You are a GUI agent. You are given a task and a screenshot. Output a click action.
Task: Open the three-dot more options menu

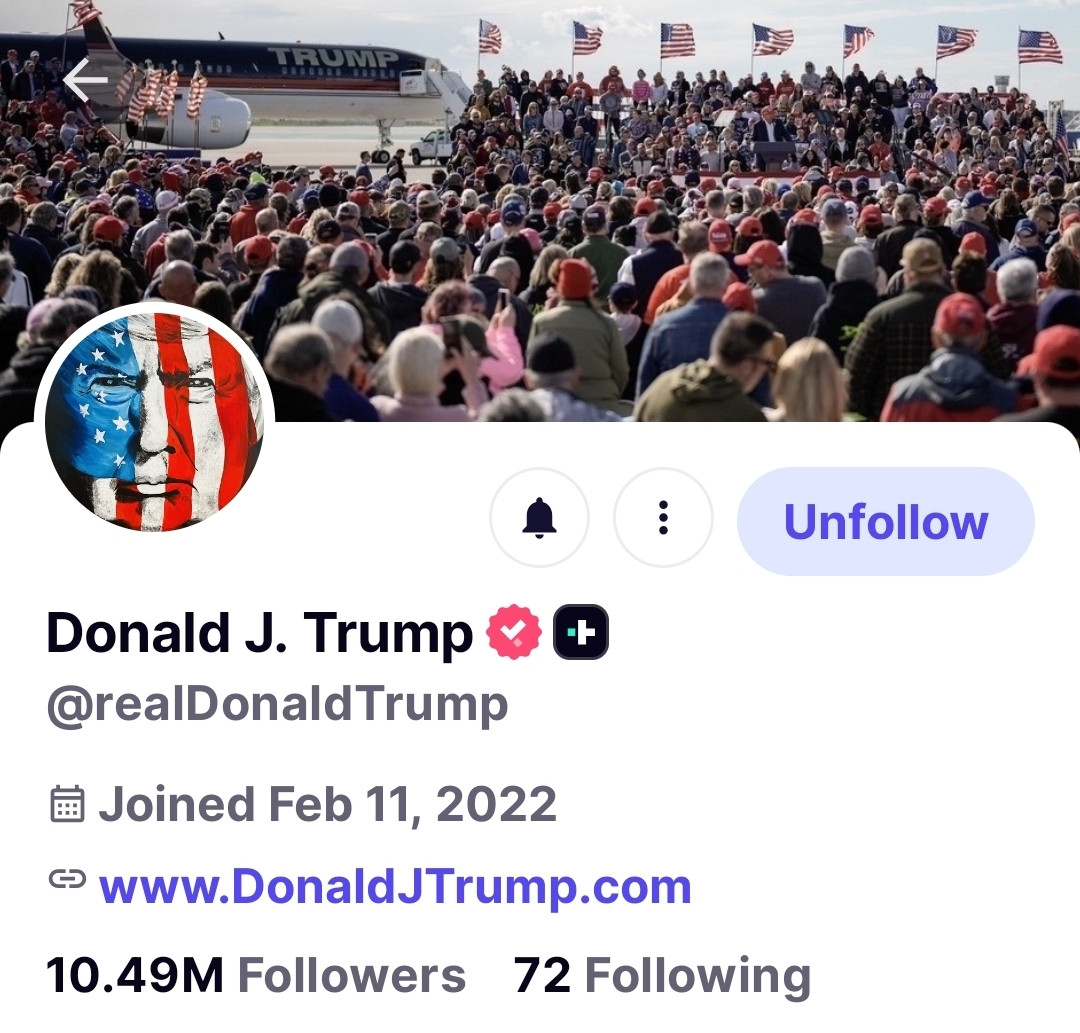click(x=663, y=518)
